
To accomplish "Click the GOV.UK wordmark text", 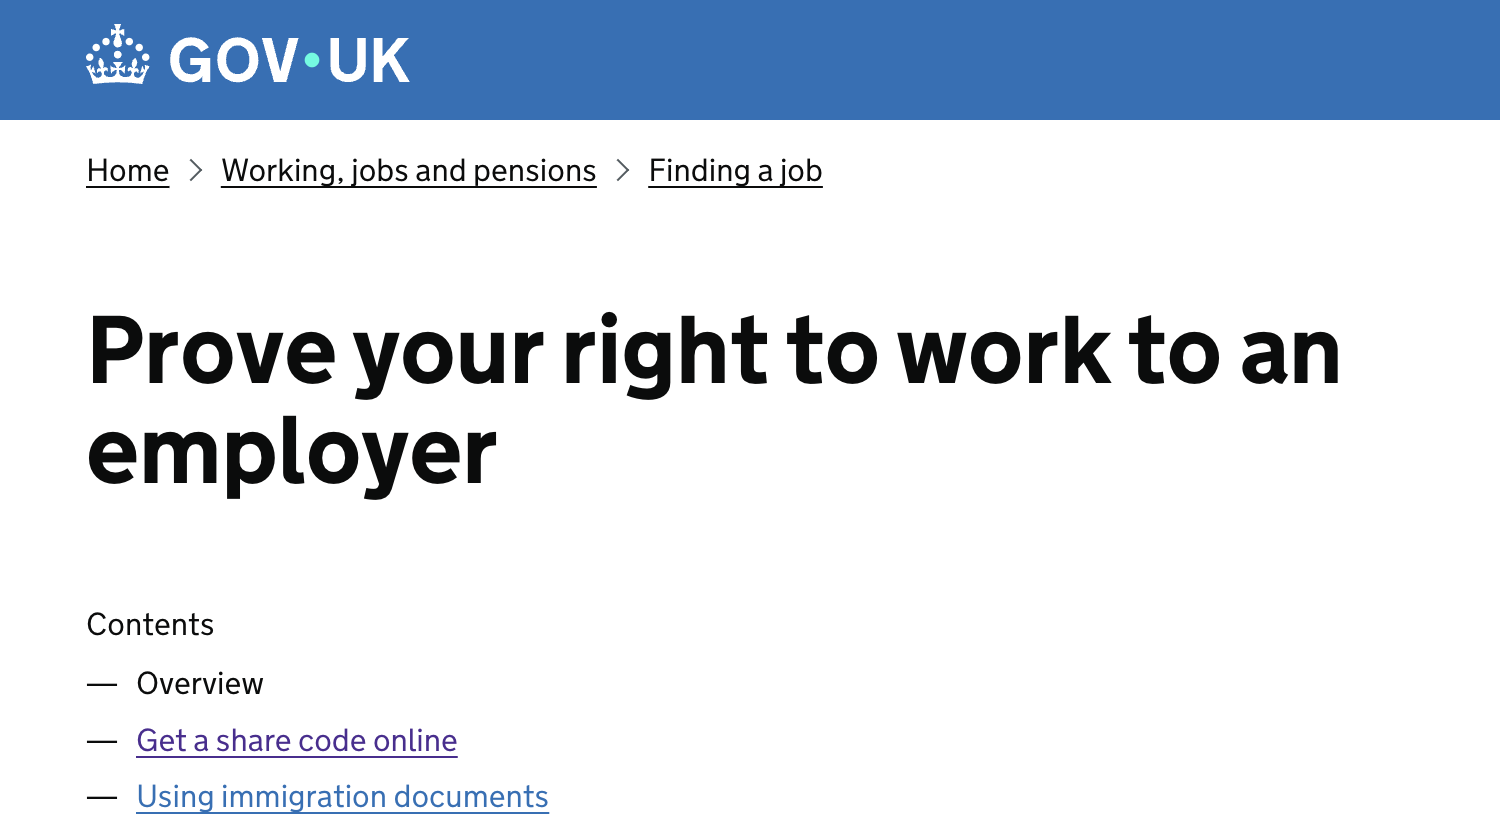I will tap(289, 60).
